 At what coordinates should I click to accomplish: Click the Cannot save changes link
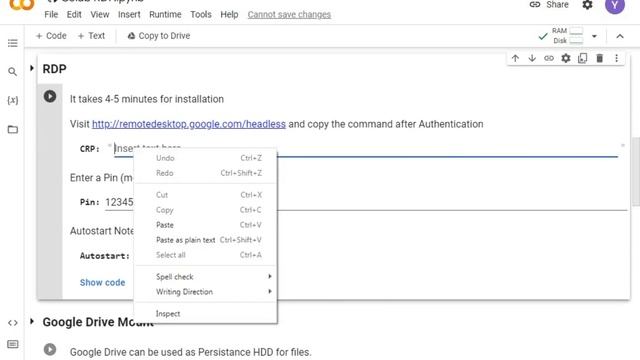289,15
